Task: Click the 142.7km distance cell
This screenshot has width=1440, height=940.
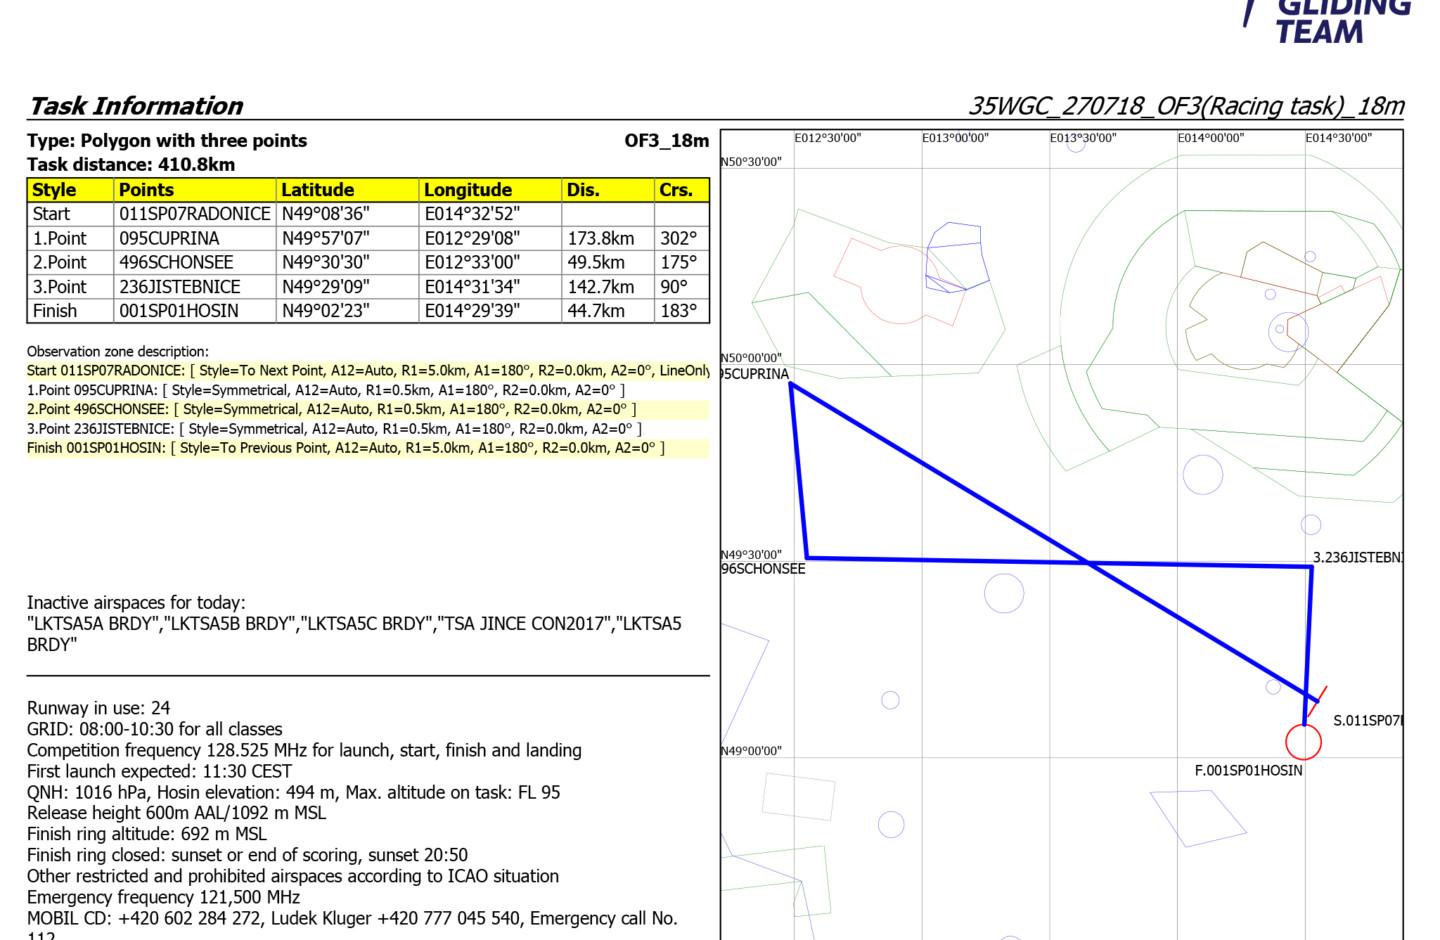Action: click(600, 287)
